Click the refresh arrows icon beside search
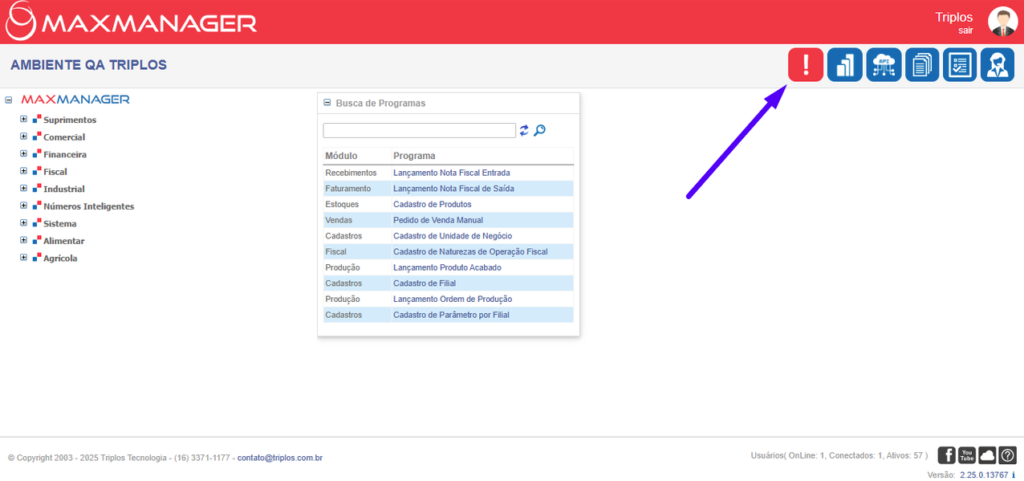The image size is (1024, 481). [x=524, y=131]
